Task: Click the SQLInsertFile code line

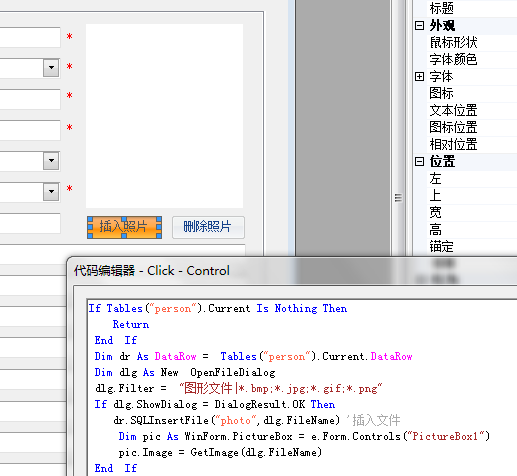Action: (257, 420)
